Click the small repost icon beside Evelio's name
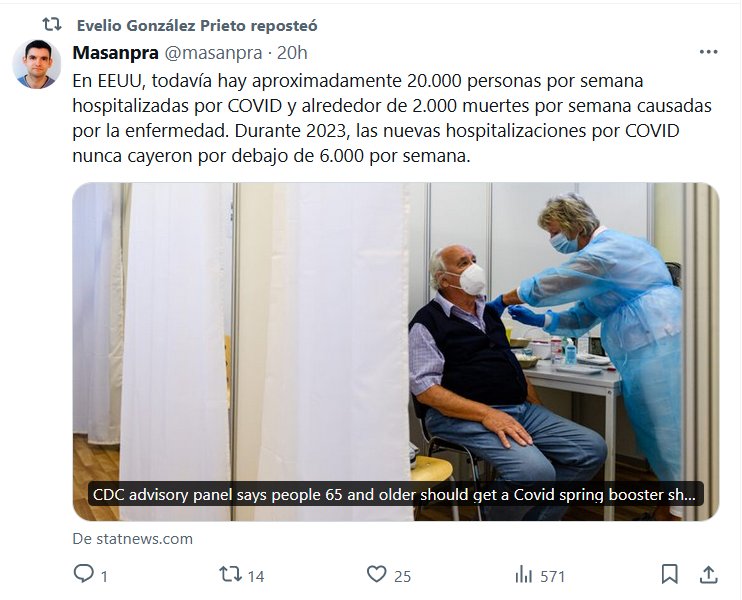 click(x=52, y=25)
